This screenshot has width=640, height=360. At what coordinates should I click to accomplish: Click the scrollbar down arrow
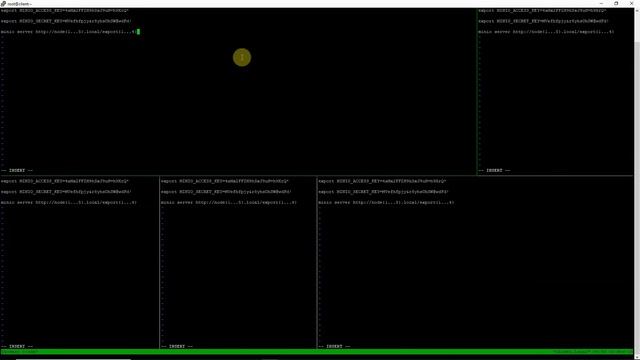tap(637, 356)
